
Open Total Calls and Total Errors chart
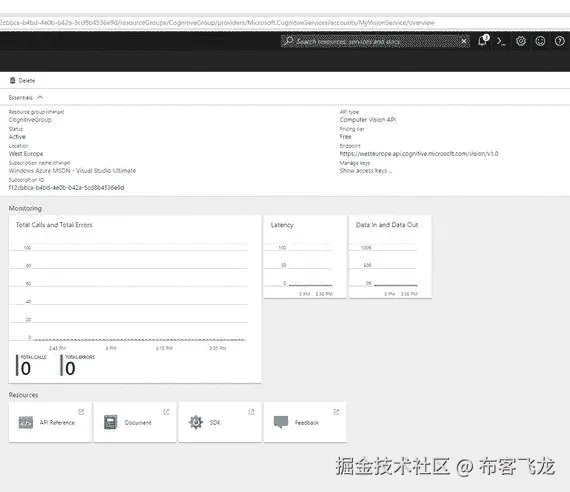click(135, 299)
